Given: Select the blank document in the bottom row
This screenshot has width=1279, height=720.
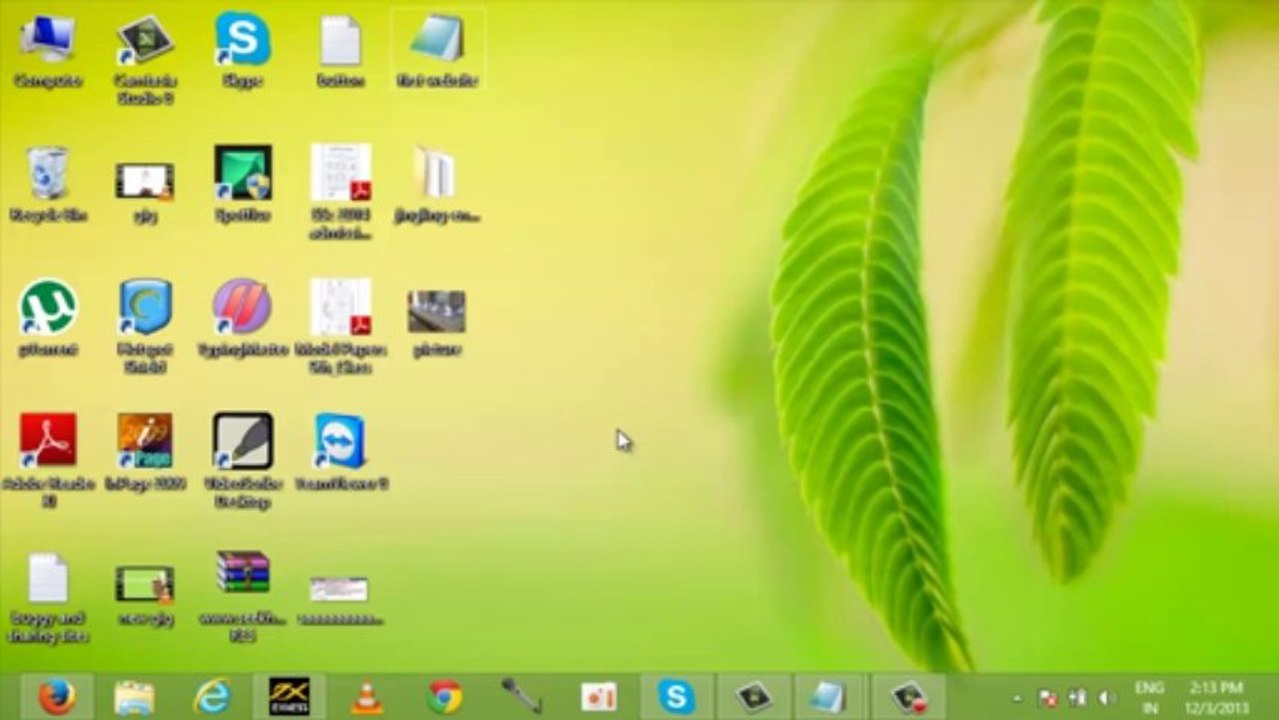Looking at the screenshot, I should [x=47, y=598].
